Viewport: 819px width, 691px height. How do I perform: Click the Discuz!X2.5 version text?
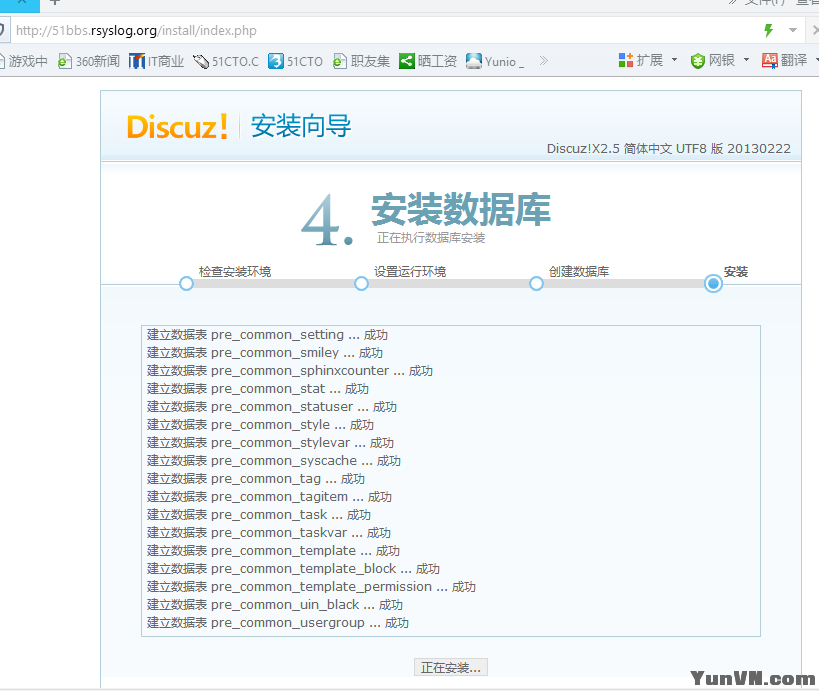coord(669,149)
